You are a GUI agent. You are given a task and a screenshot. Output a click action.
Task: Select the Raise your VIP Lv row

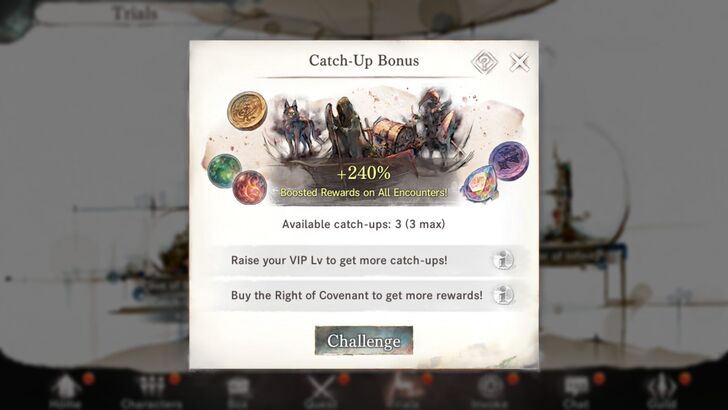[x=366, y=260]
